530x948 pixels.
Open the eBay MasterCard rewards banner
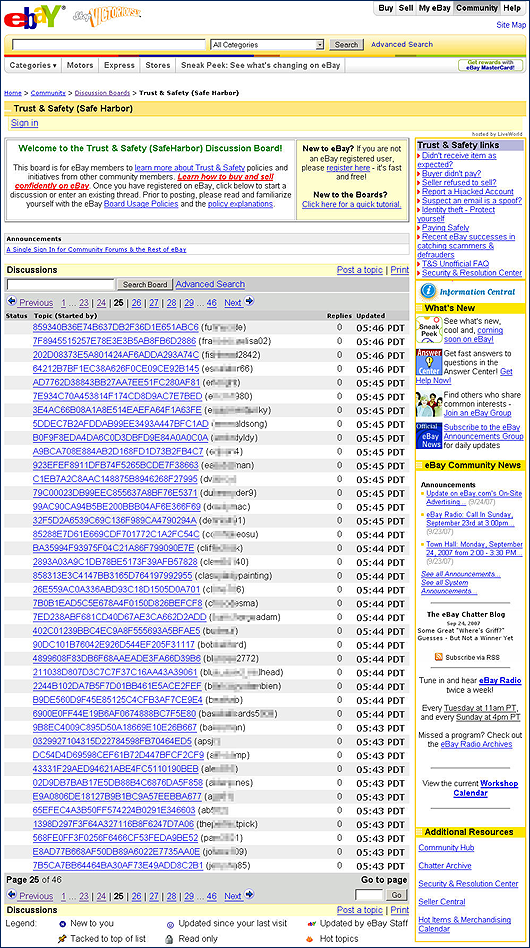tap(491, 65)
